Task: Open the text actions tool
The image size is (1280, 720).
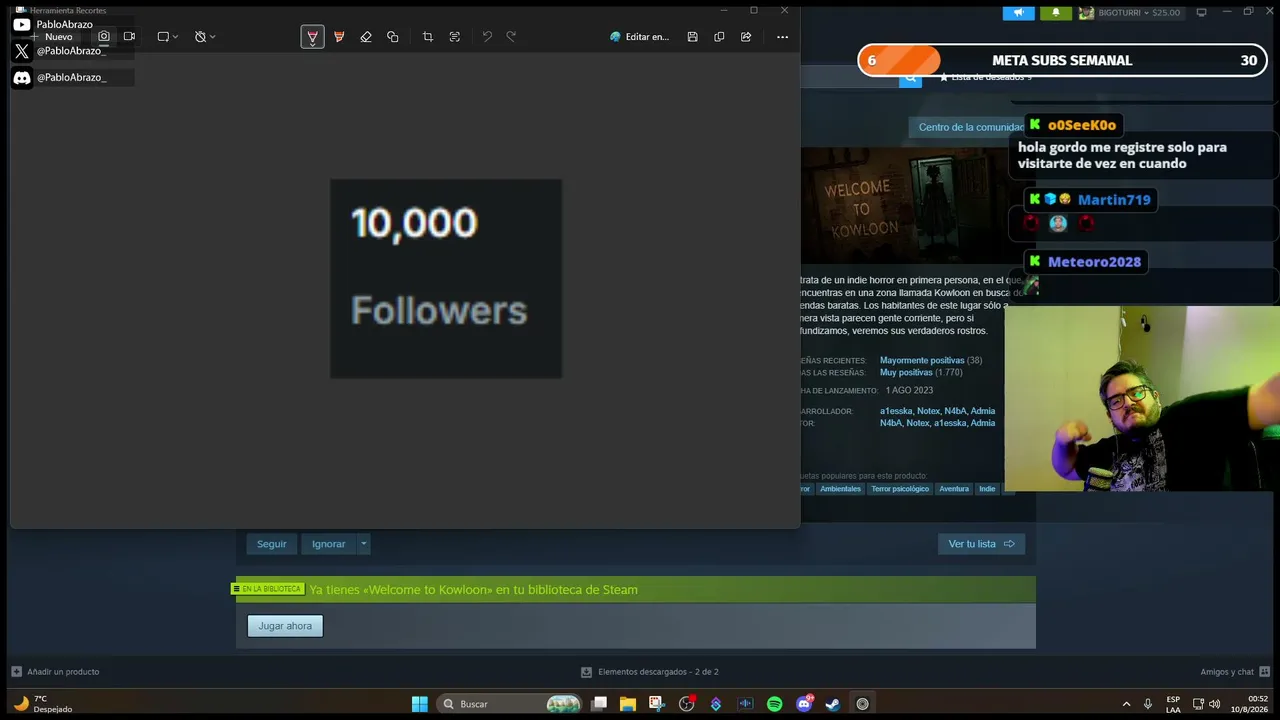Action: click(455, 37)
